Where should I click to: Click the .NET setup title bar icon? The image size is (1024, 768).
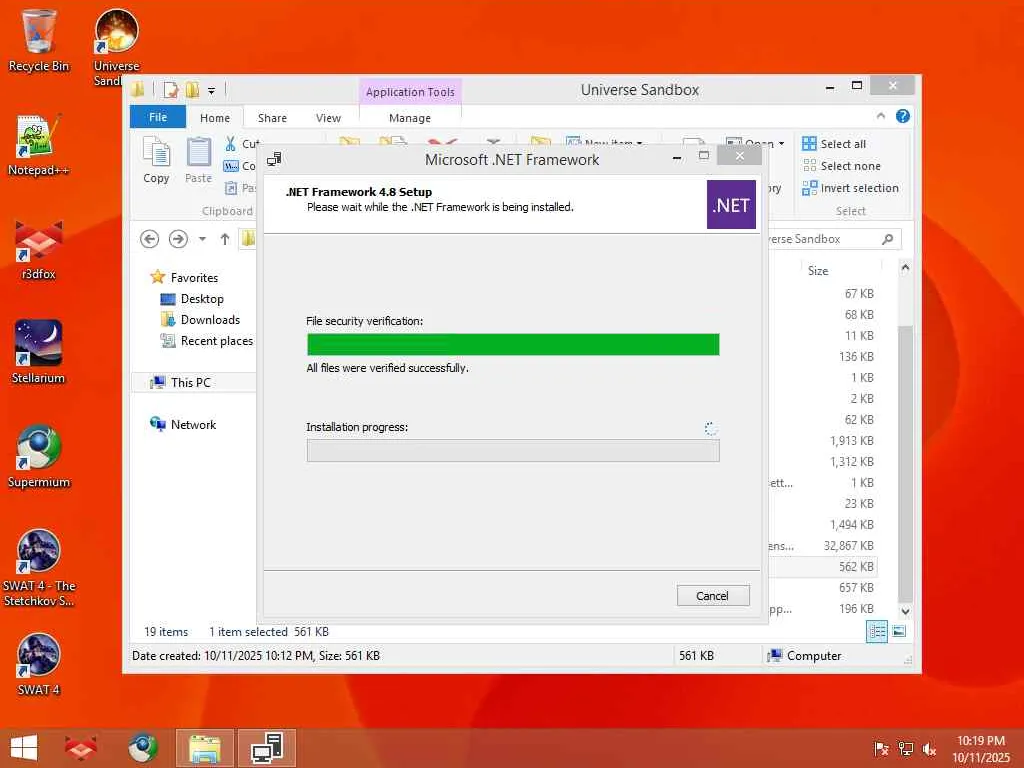(274, 159)
